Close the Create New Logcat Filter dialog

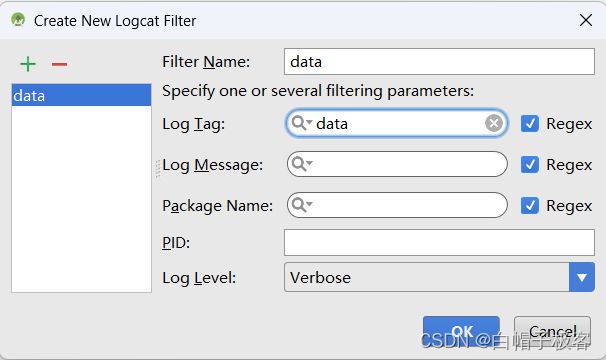pyautogui.click(x=586, y=20)
